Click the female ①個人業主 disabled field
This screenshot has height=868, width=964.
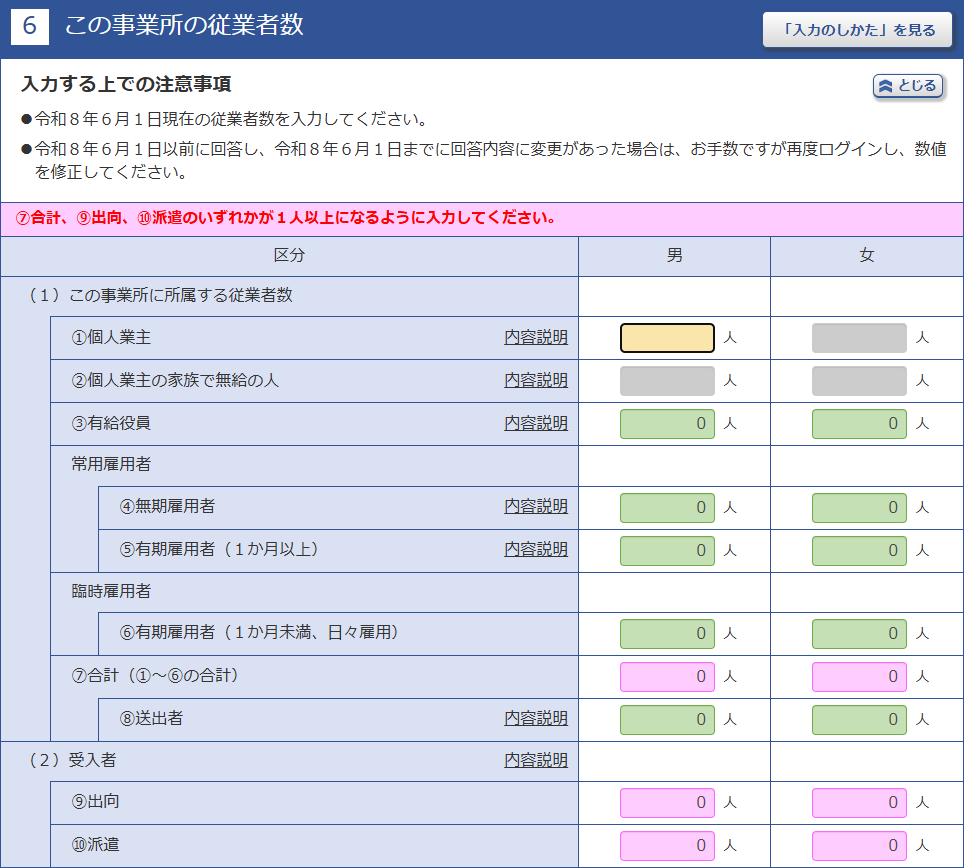pos(859,337)
